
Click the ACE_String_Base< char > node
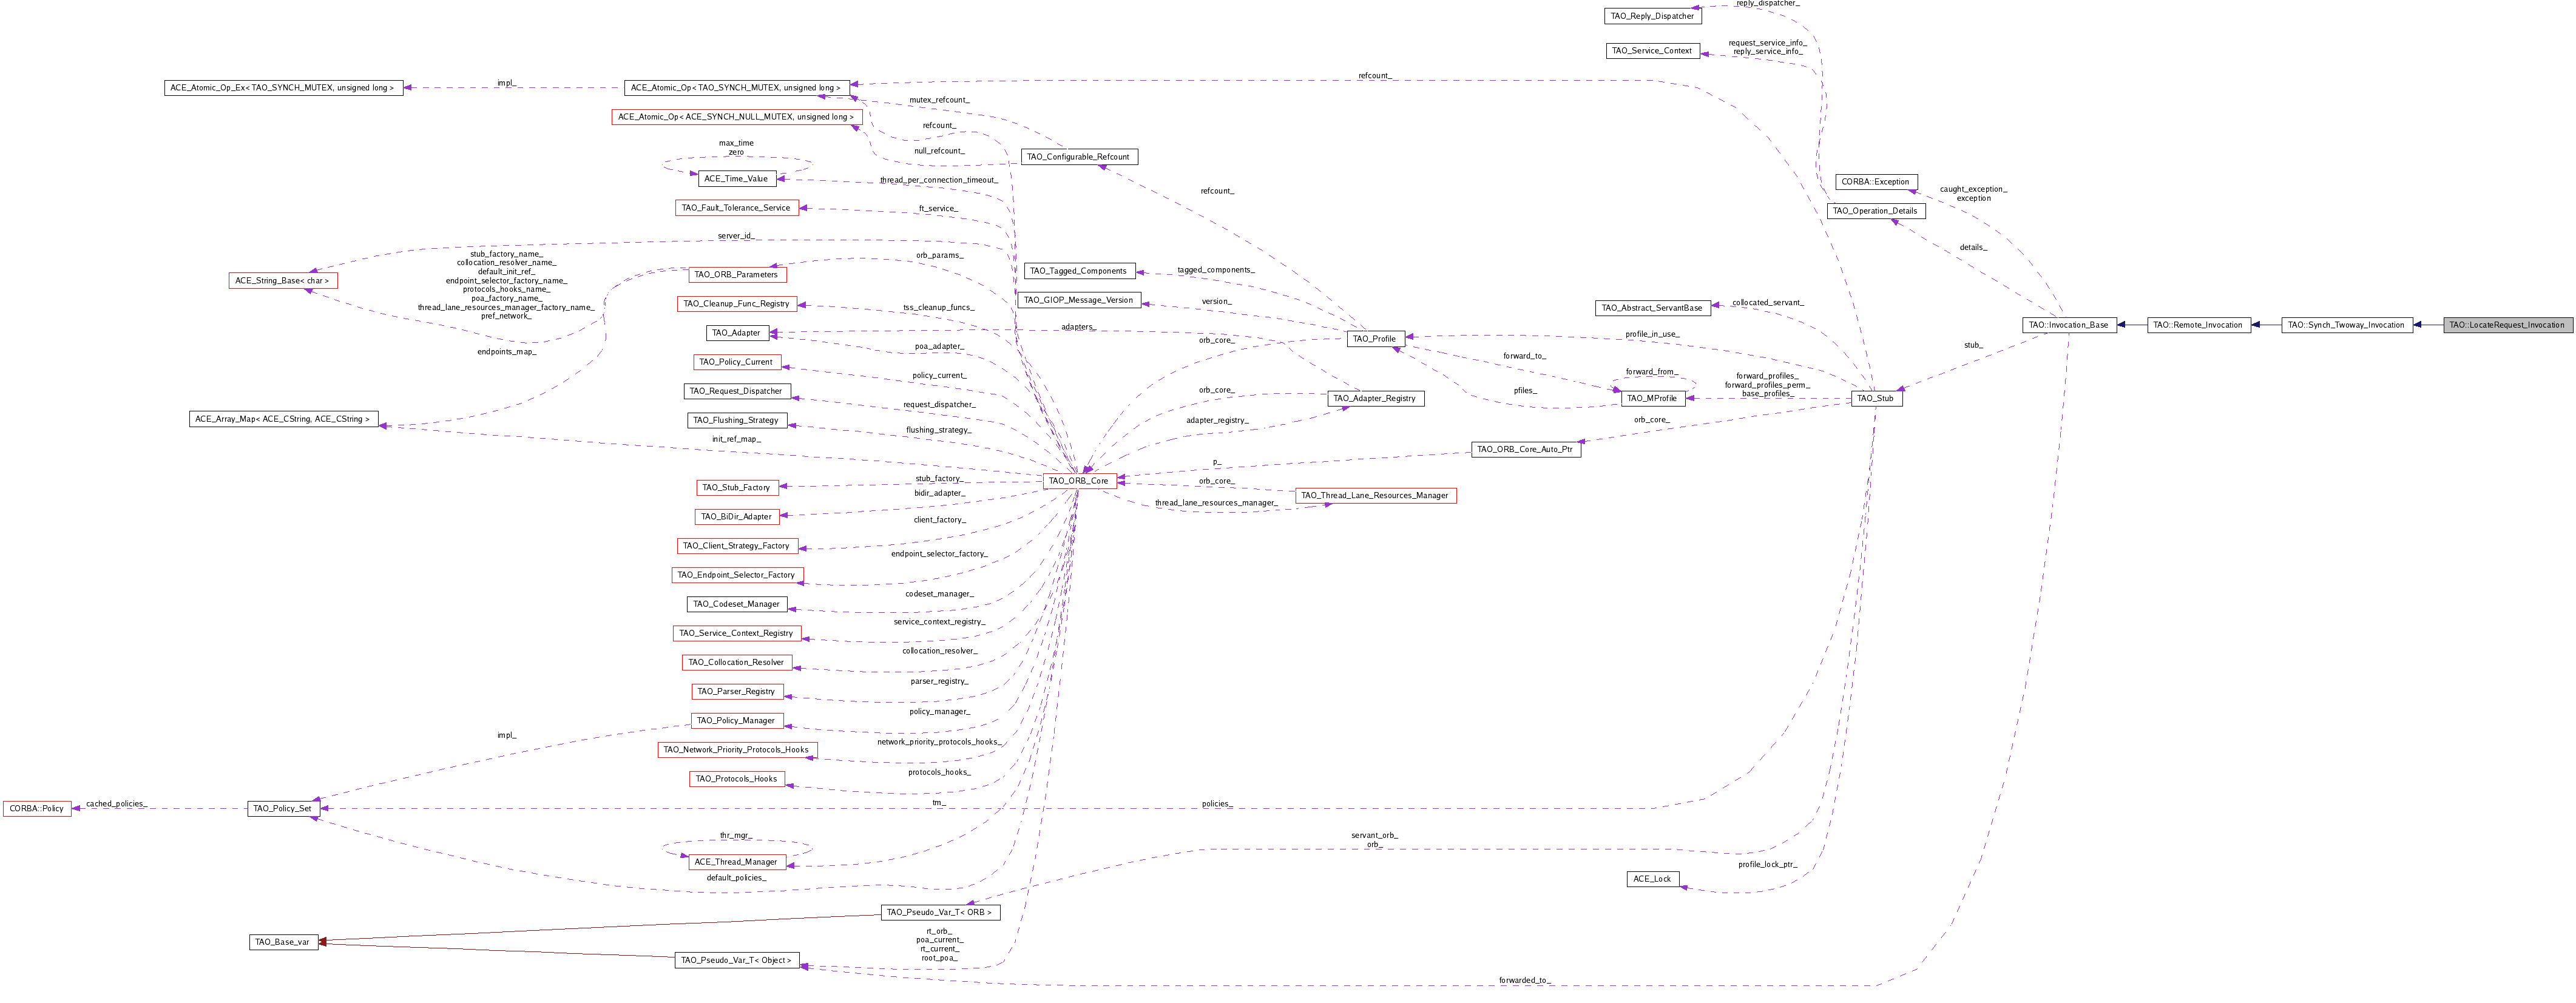pyautogui.click(x=282, y=281)
